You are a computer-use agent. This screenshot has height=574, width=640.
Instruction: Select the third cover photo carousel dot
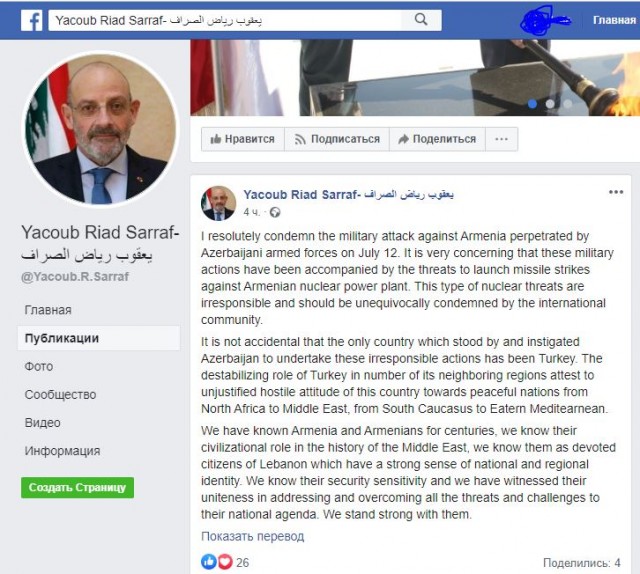coord(568,104)
